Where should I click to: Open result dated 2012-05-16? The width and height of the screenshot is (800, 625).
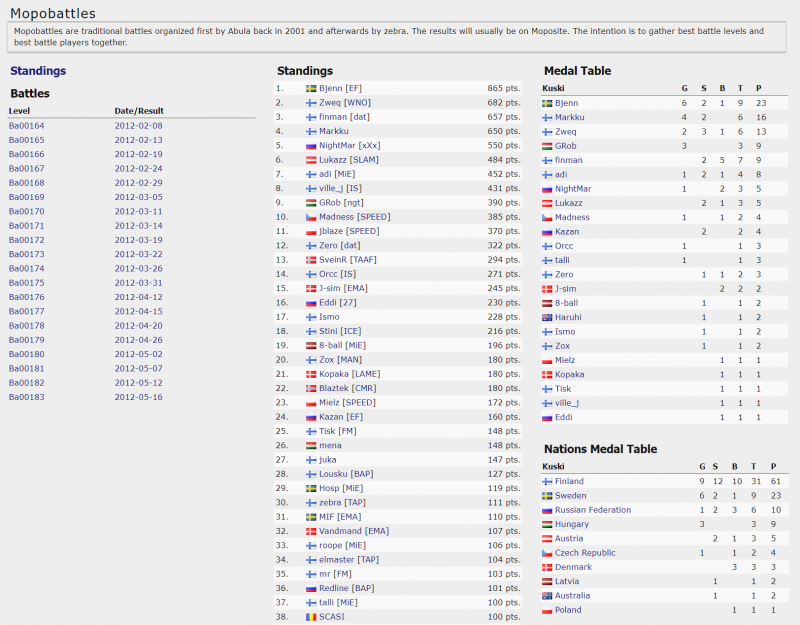[x=138, y=397]
